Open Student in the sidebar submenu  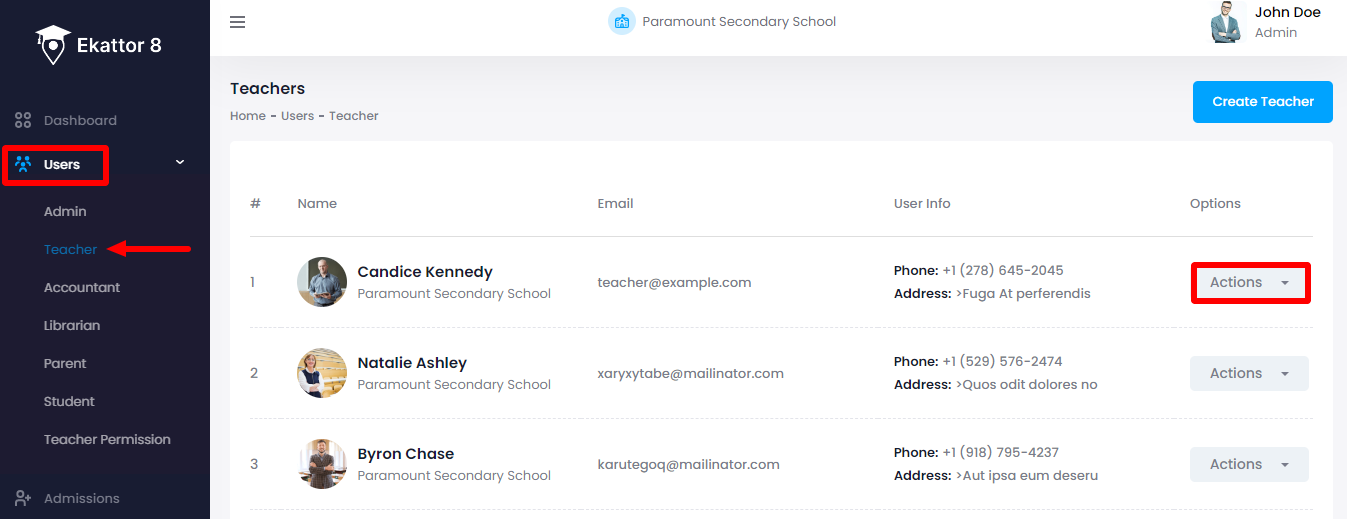(x=69, y=401)
